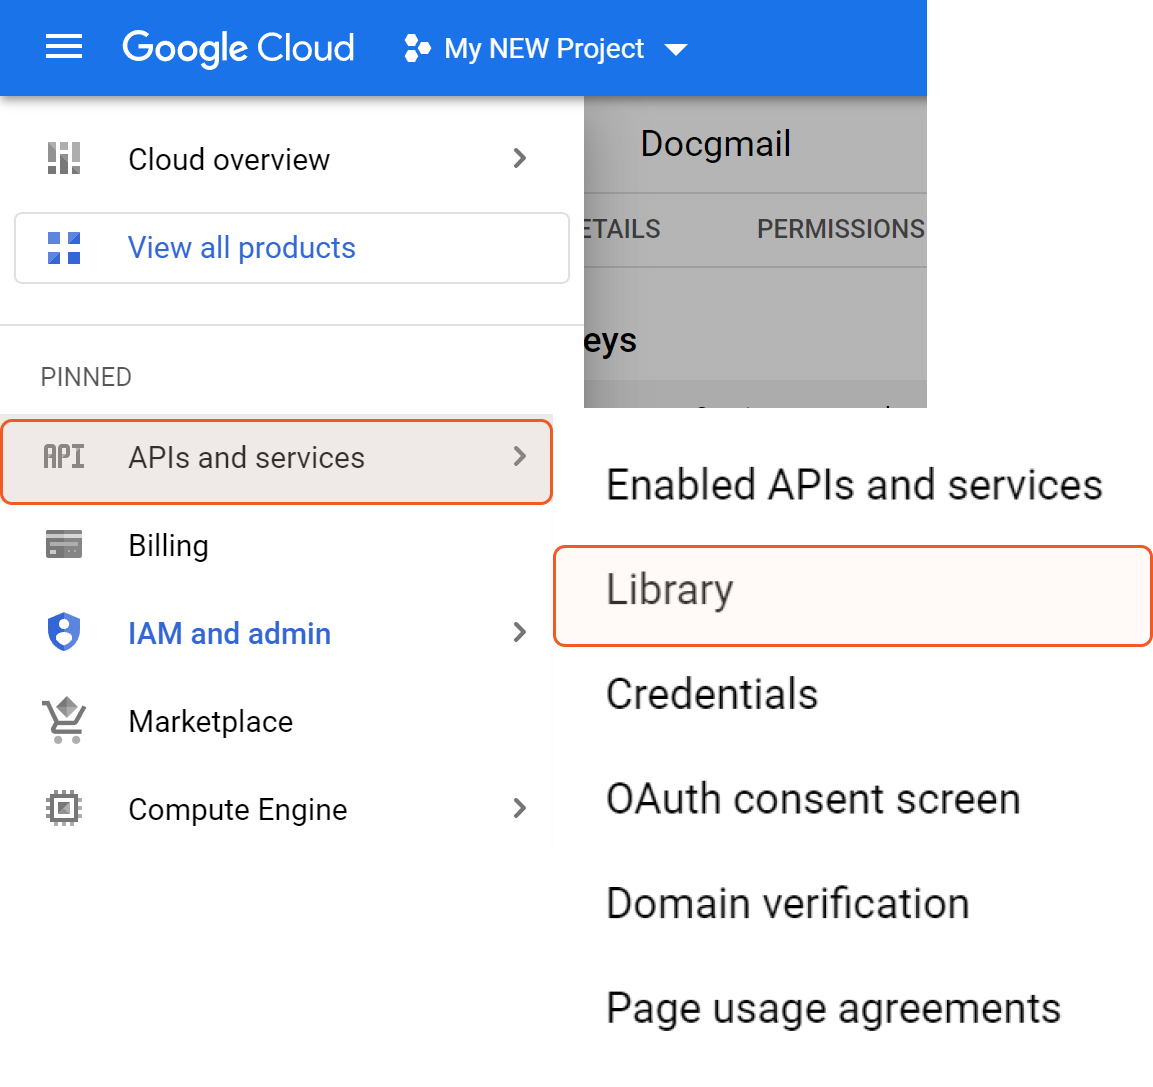Expand the Compute Engine submenu chevron
Viewport: 1153px width, 1087px height.
coord(519,808)
